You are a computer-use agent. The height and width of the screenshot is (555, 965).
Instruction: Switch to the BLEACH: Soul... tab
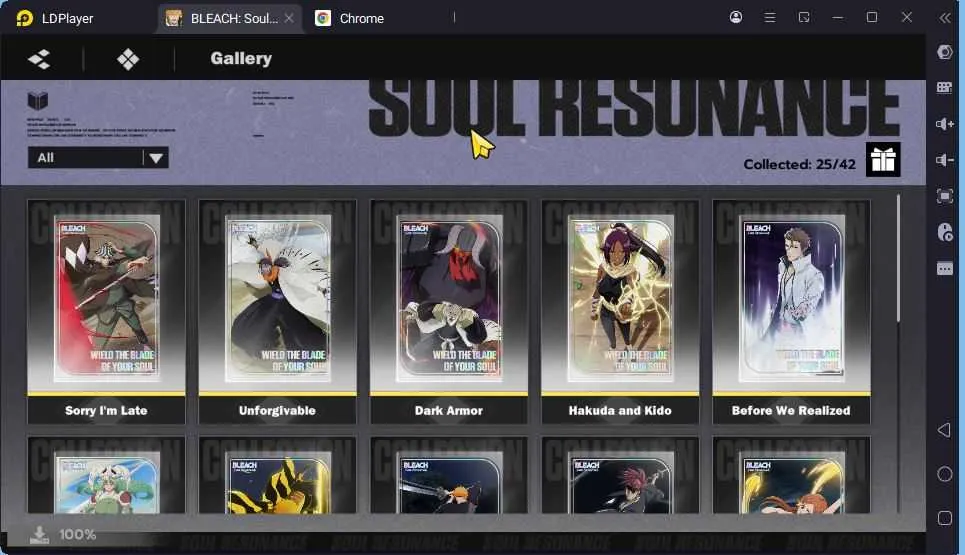[x=228, y=18]
